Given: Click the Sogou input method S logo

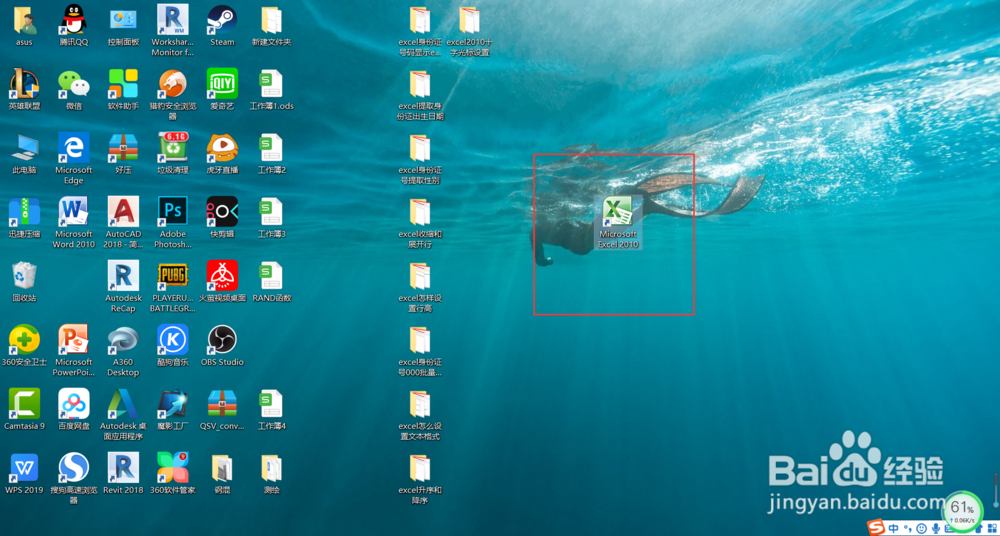Looking at the screenshot, I should [x=878, y=528].
